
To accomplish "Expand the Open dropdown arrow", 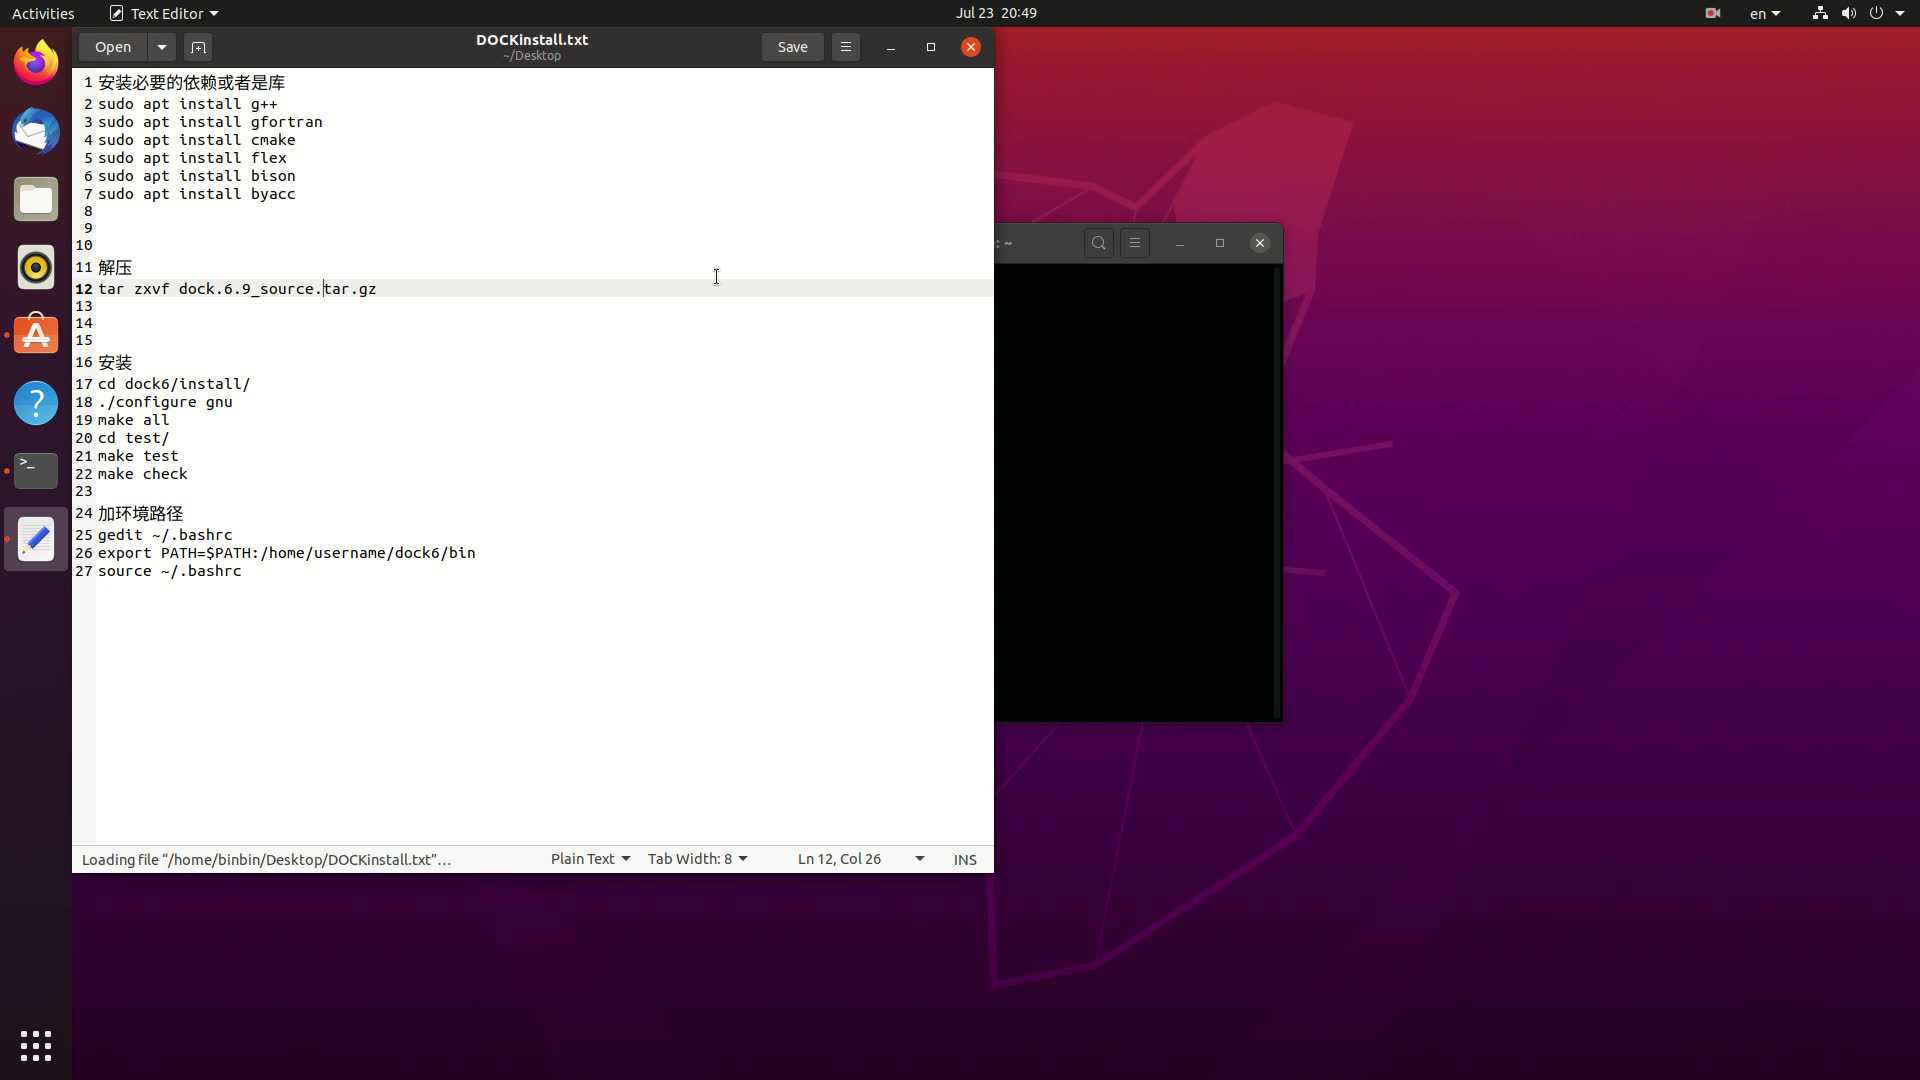I will click(160, 46).
